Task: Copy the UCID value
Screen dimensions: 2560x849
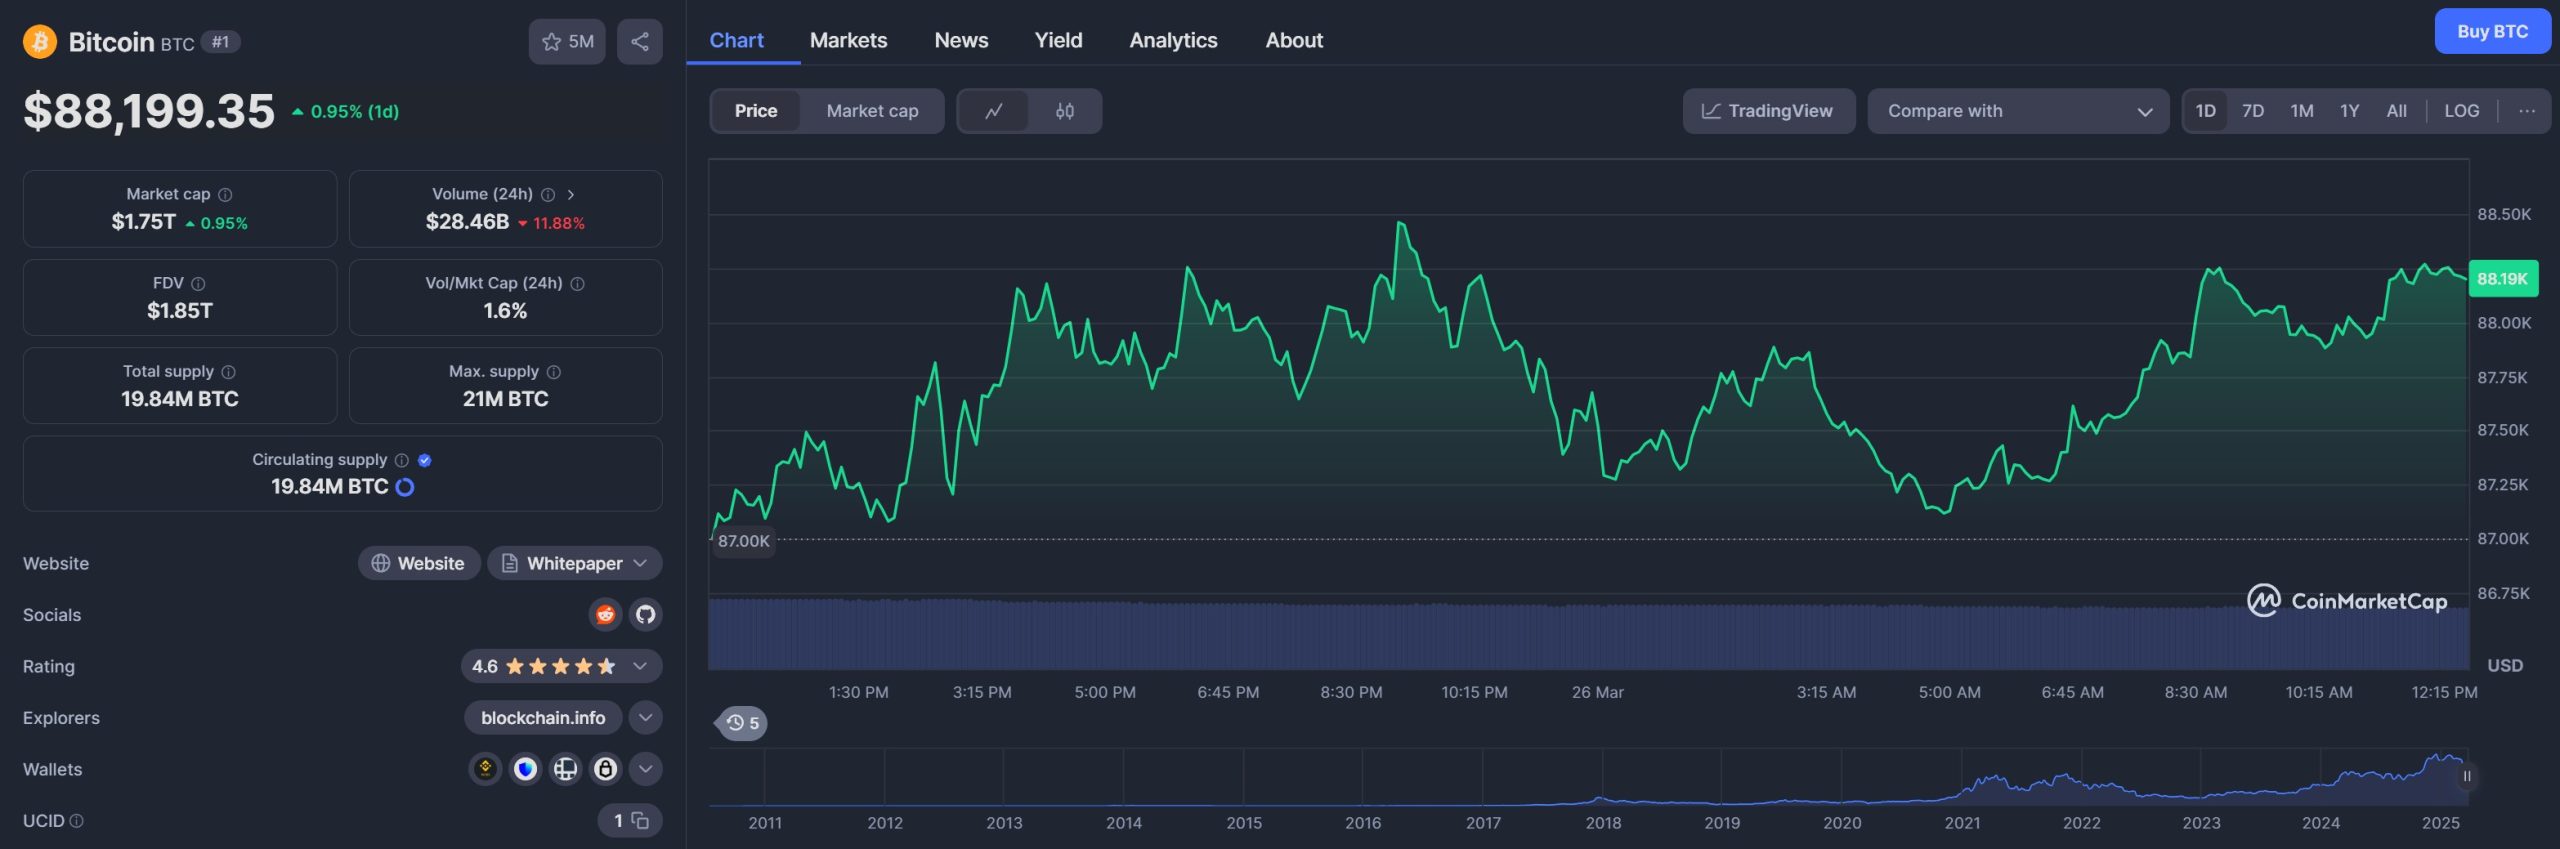Action: (x=640, y=820)
